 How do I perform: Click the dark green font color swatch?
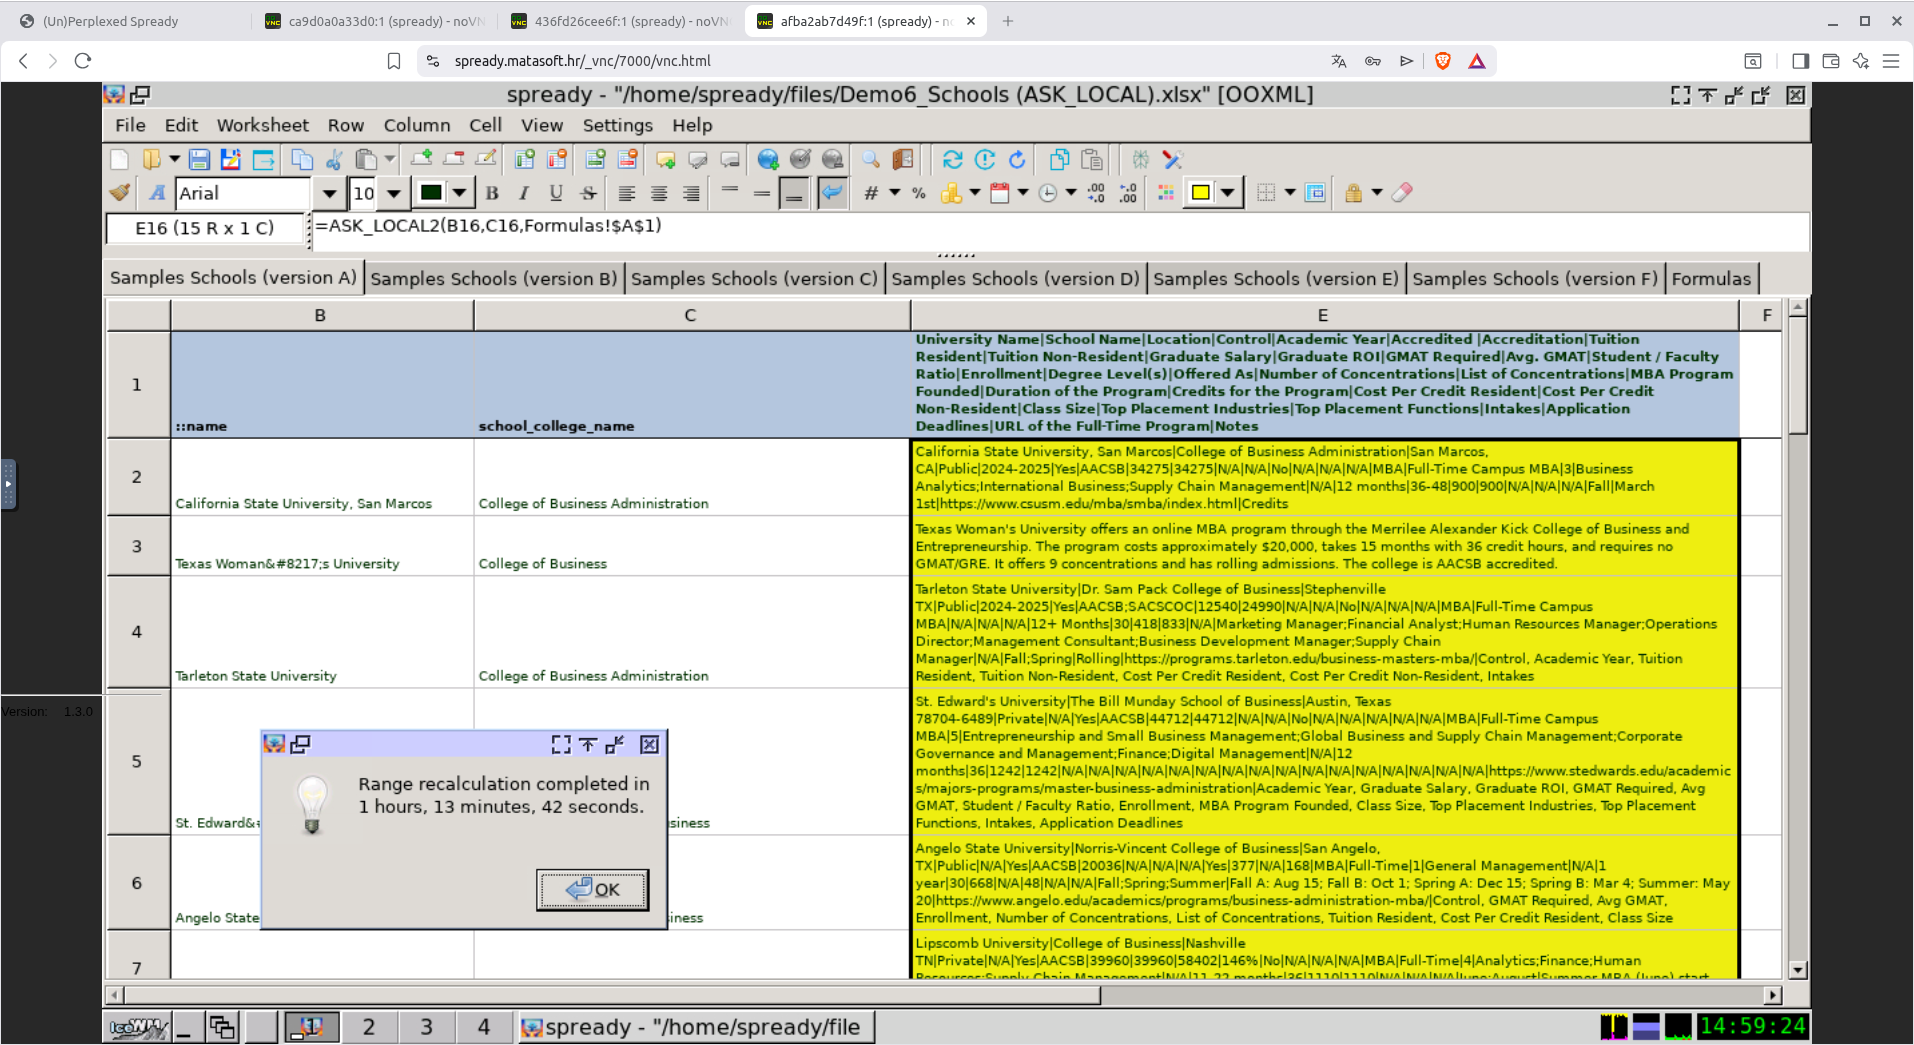tap(432, 193)
